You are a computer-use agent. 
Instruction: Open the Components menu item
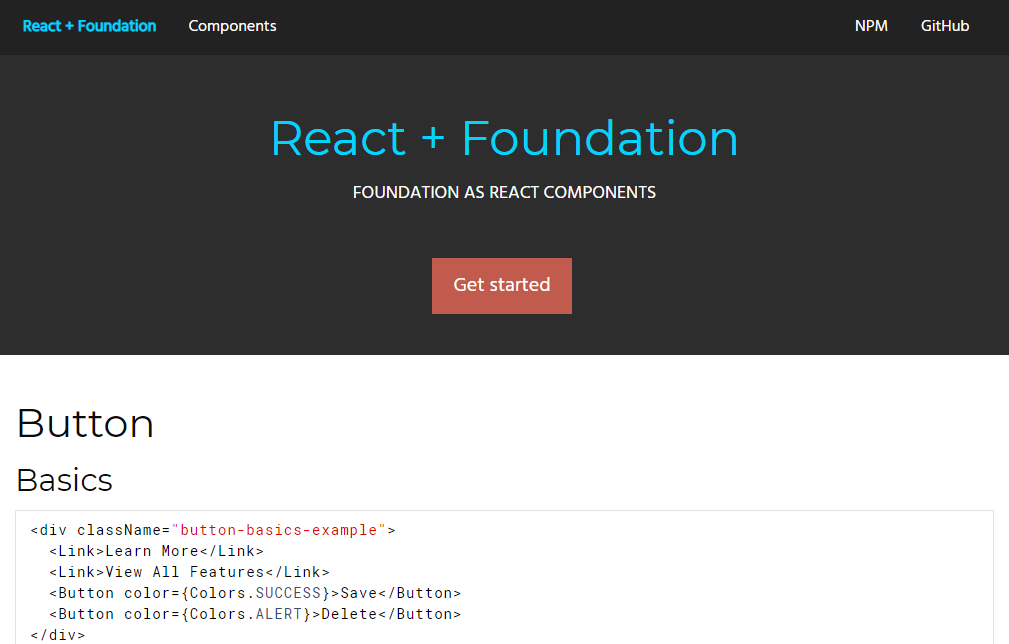pyautogui.click(x=232, y=26)
